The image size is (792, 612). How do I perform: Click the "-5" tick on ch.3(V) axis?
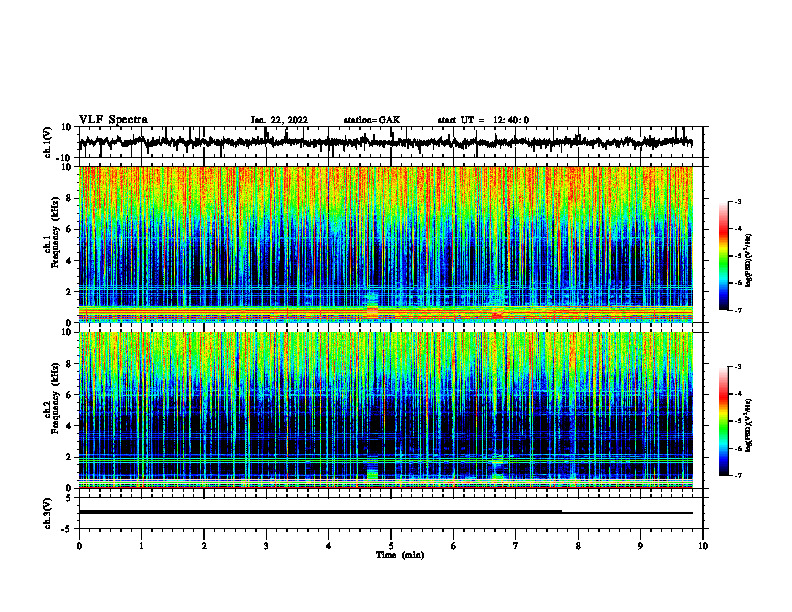pos(67,529)
